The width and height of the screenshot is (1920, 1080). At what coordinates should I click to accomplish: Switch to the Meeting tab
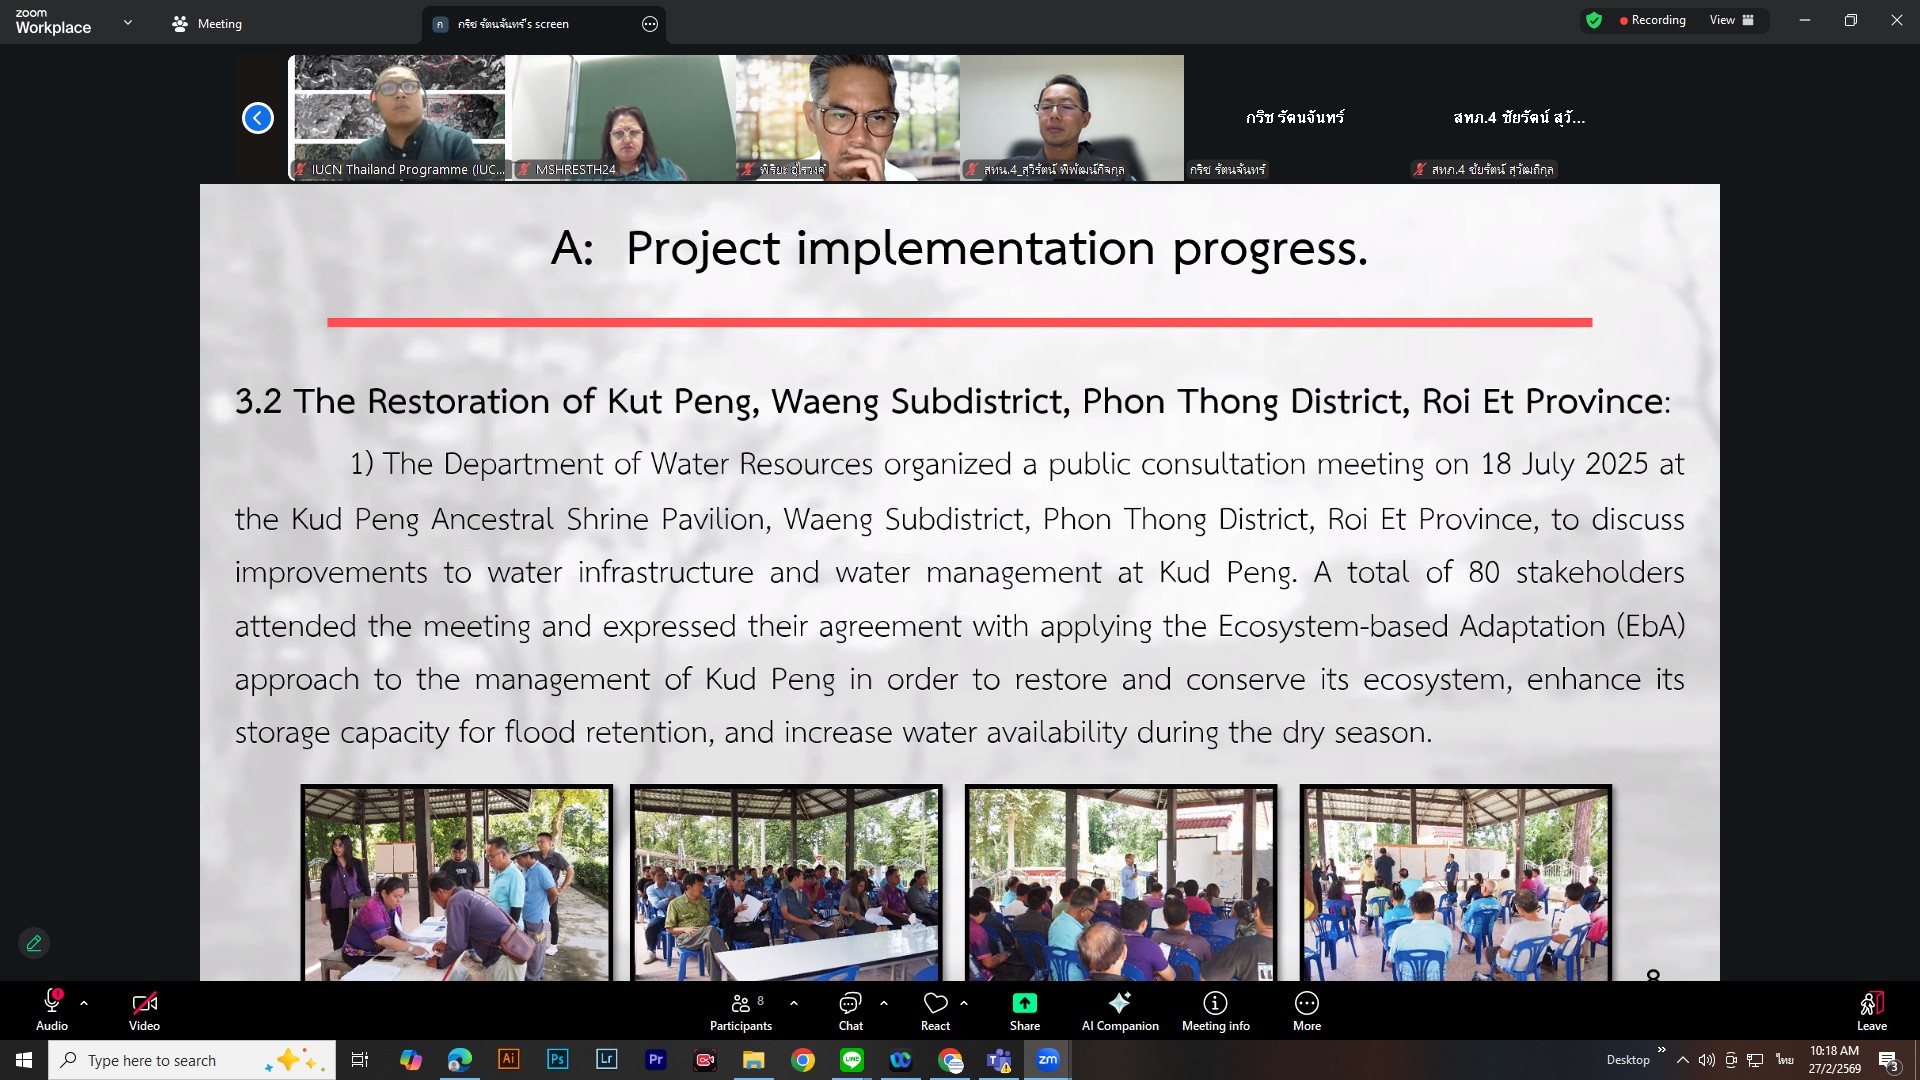tap(208, 24)
